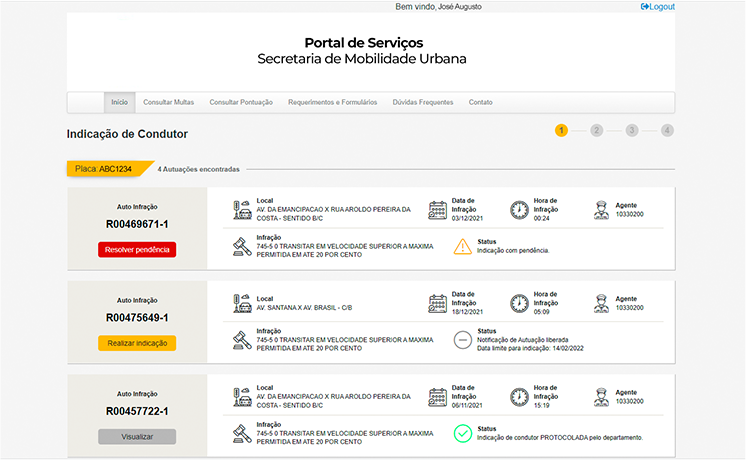The height and width of the screenshot is (461, 746).
Task: Click the Logout link
Action: point(658,7)
